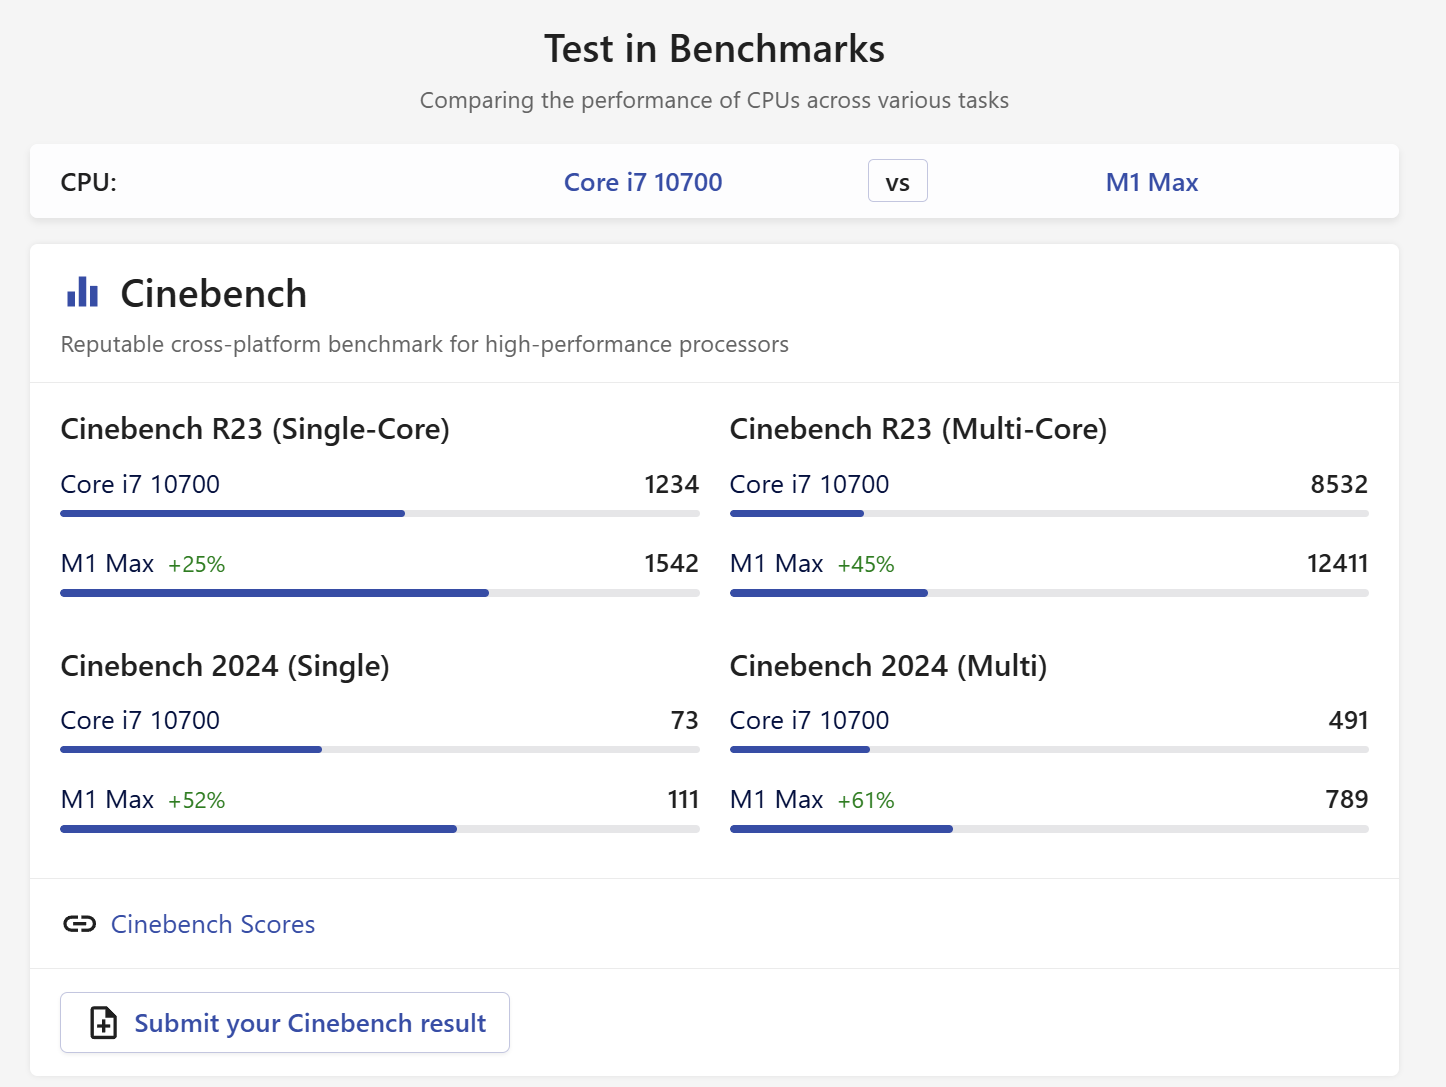The height and width of the screenshot is (1087, 1446).
Task: Click M1 Max Cinebench 2024 Single progress bar
Action: [380, 829]
